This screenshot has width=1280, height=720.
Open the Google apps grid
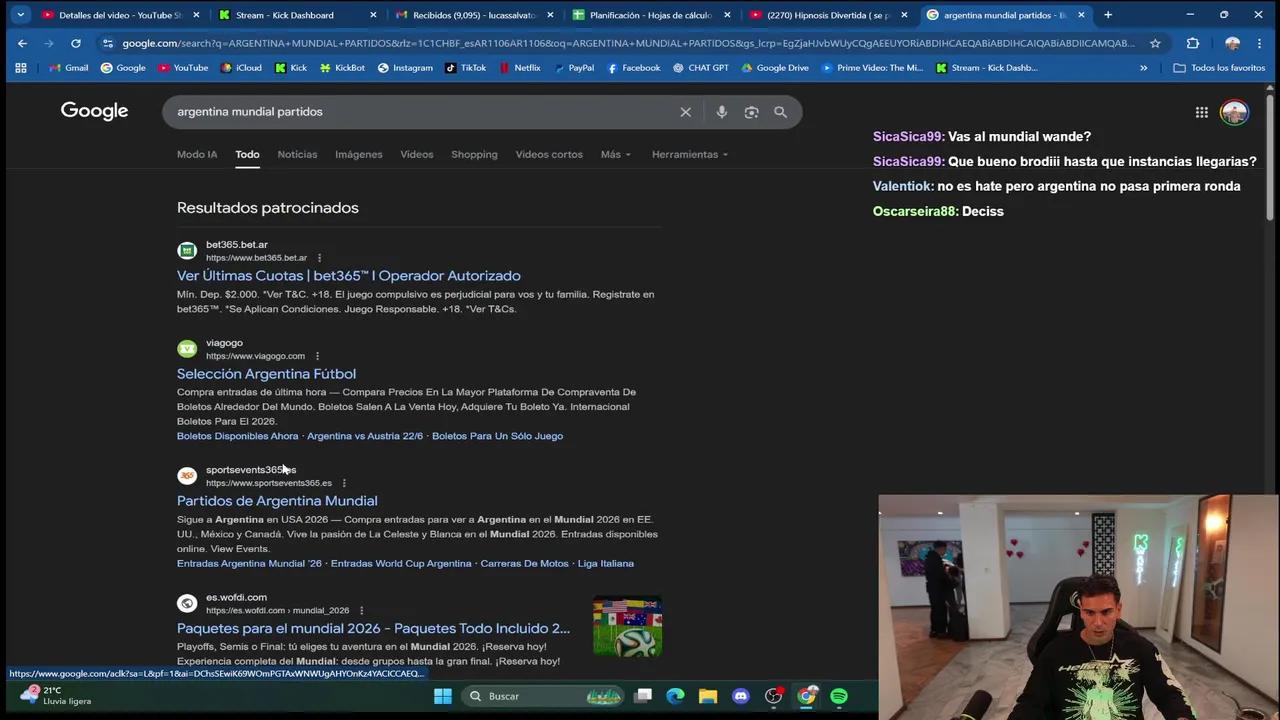[1202, 112]
